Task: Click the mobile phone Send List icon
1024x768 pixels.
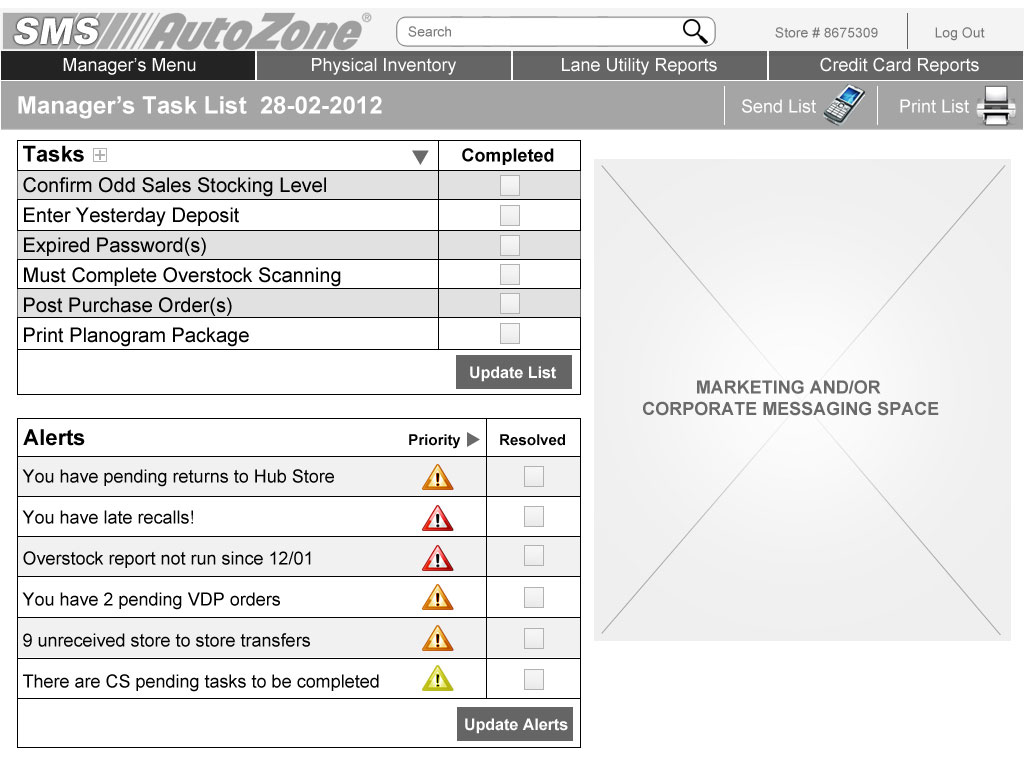Action: tap(843, 106)
